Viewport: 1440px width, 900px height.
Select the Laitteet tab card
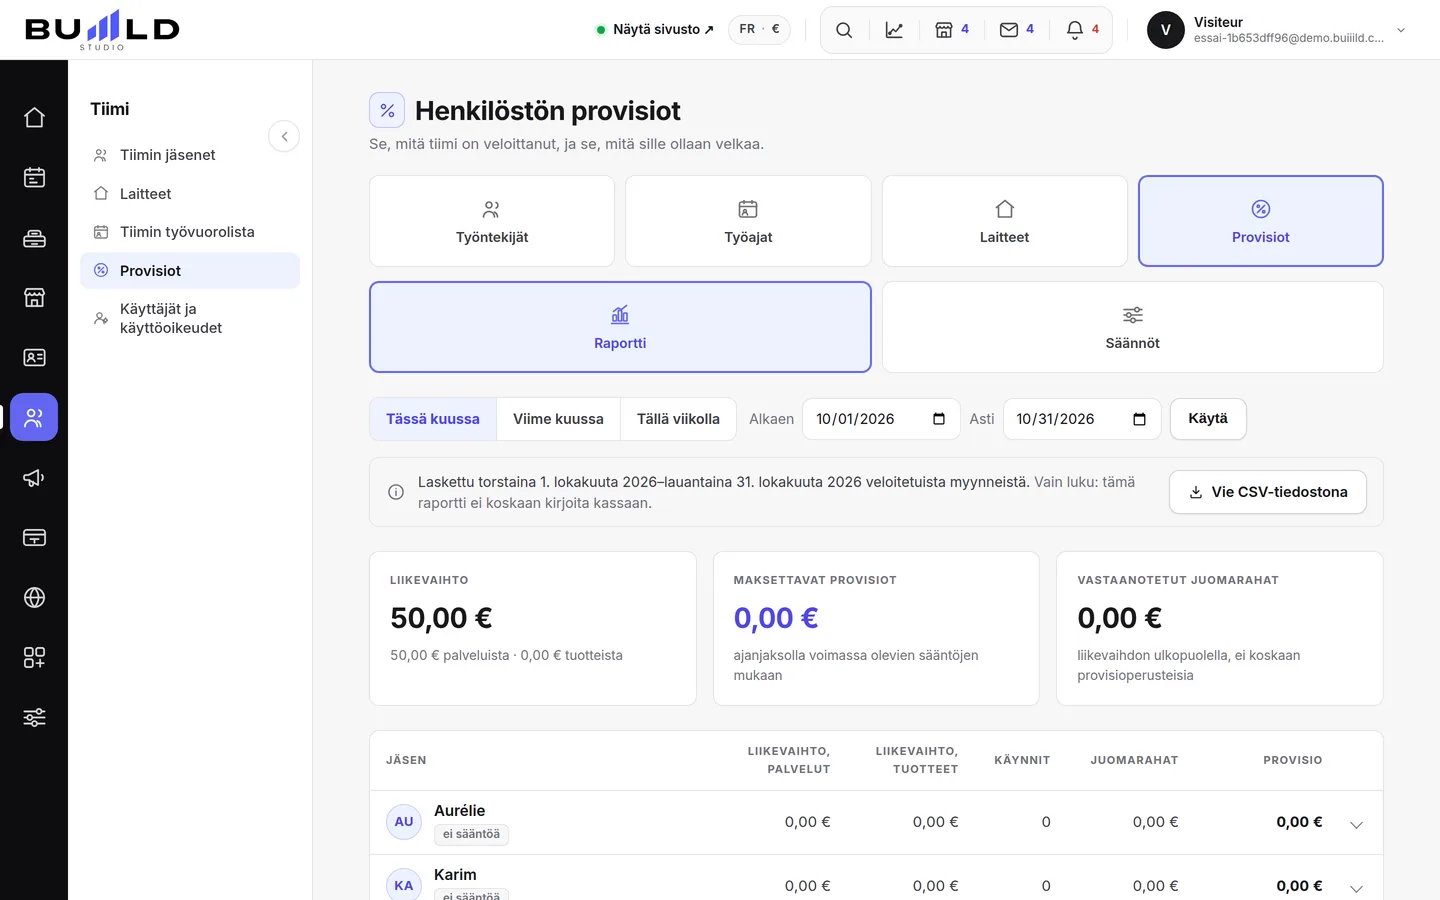[1004, 221]
